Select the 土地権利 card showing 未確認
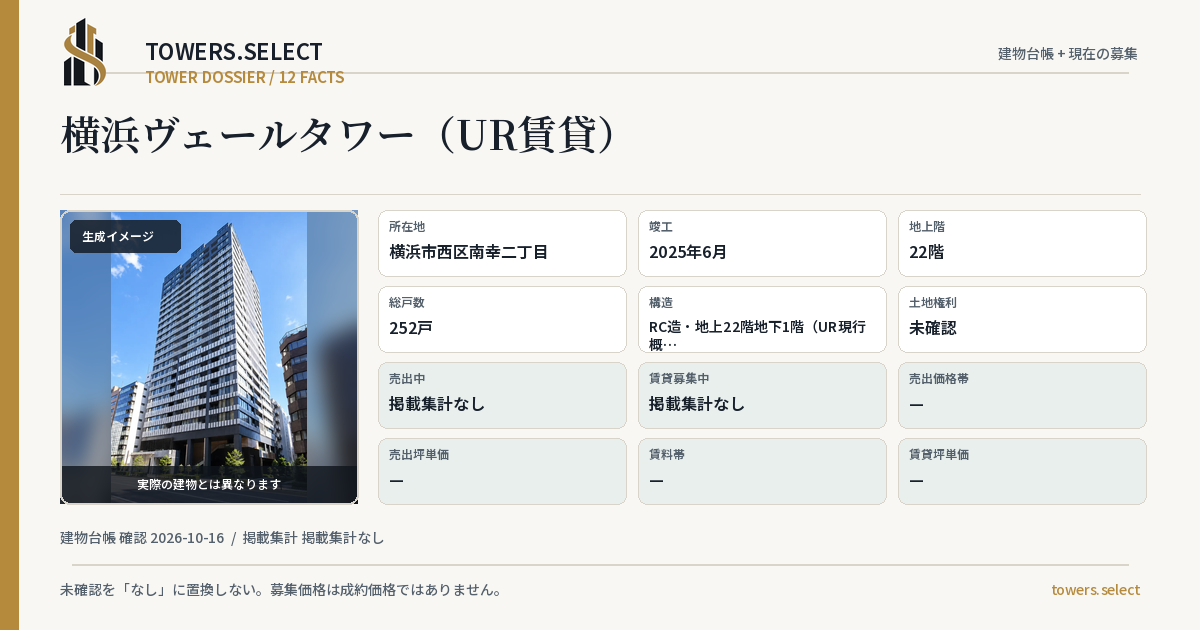 coord(1022,319)
